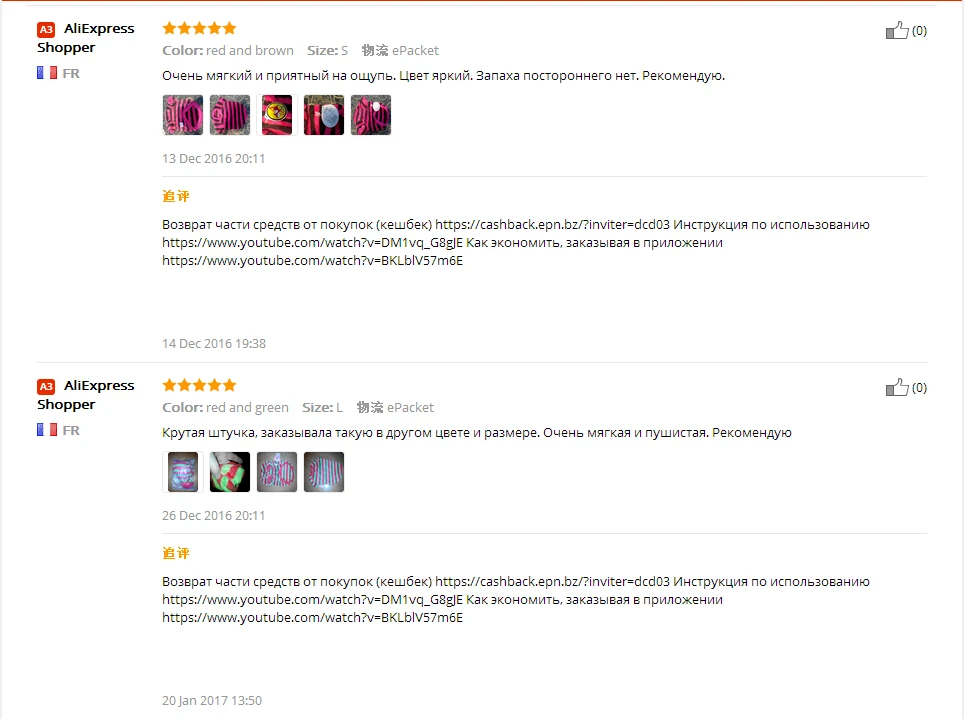
Task: Click the A3 badge of first reviewer
Action: (46, 30)
